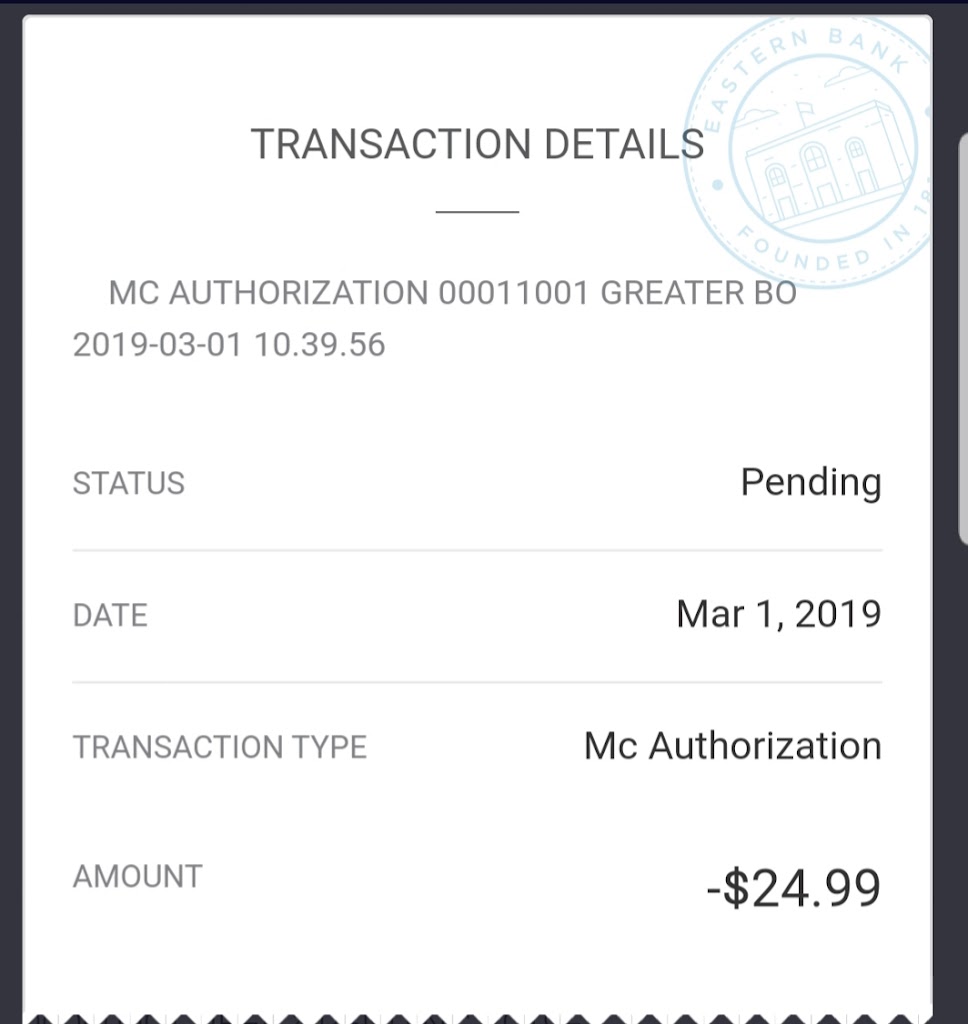This screenshot has width=968, height=1024.
Task: Click the zigzag torn edge of receipt
Action: tap(477, 1016)
